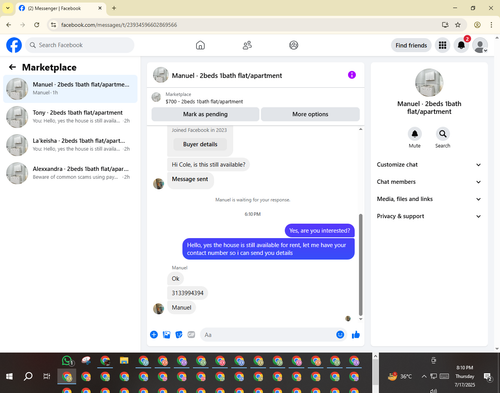This screenshot has height=393, width=500.
Task: Click the chat scrollbar thumb
Action: tap(360, 265)
